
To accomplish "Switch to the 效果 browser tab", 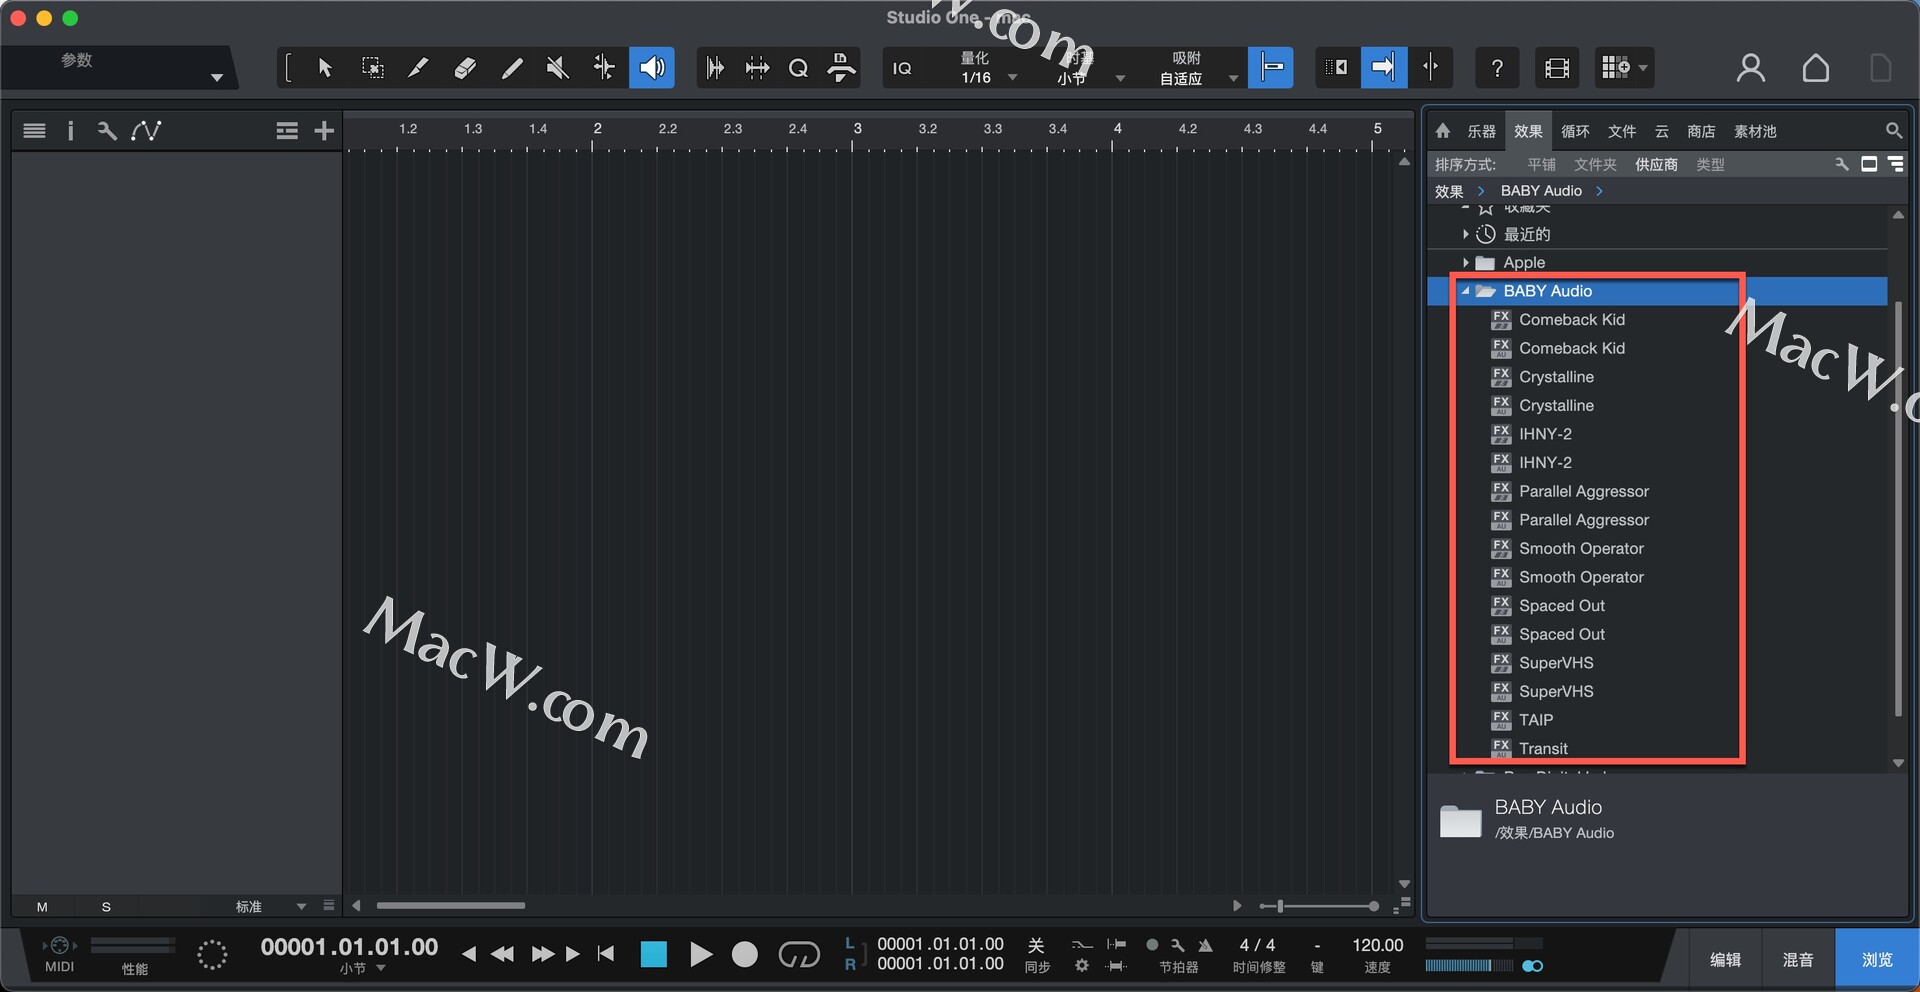I will pos(1528,131).
